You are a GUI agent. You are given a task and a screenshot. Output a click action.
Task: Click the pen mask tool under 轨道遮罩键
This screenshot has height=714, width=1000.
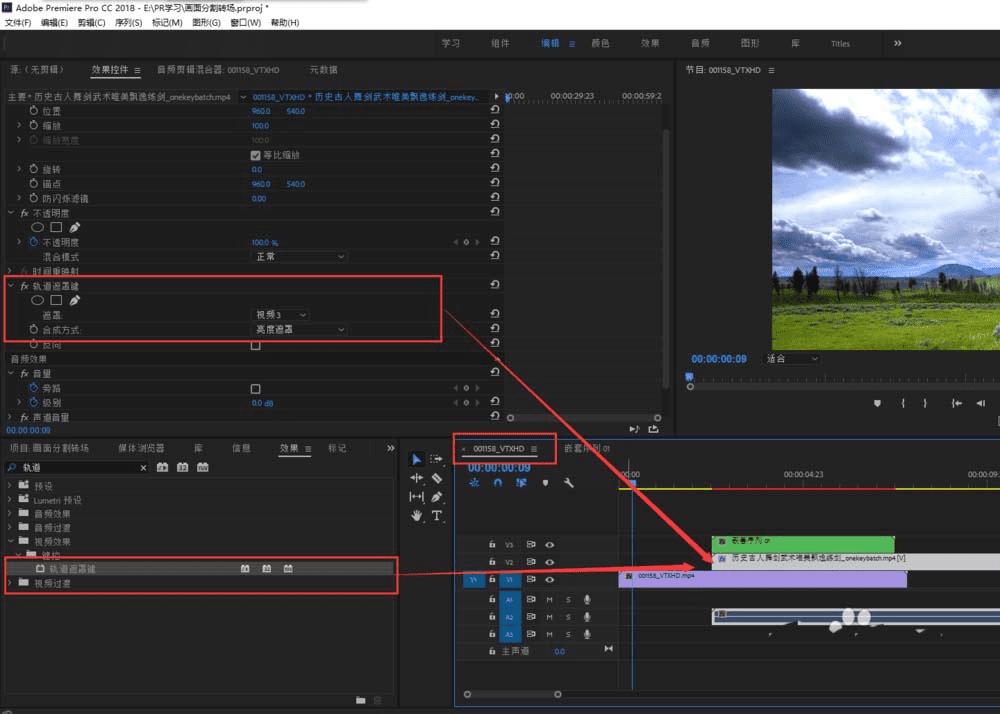click(x=75, y=300)
